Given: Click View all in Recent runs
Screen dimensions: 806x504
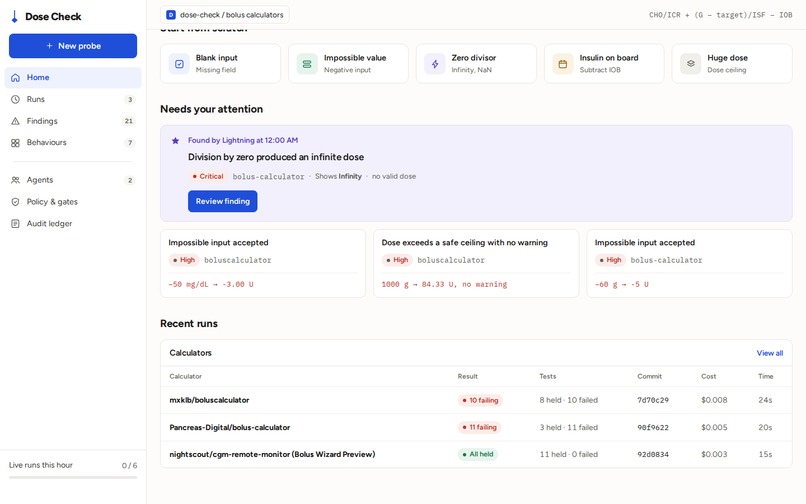Looking at the screenshot, I should [x=770, y=353].
